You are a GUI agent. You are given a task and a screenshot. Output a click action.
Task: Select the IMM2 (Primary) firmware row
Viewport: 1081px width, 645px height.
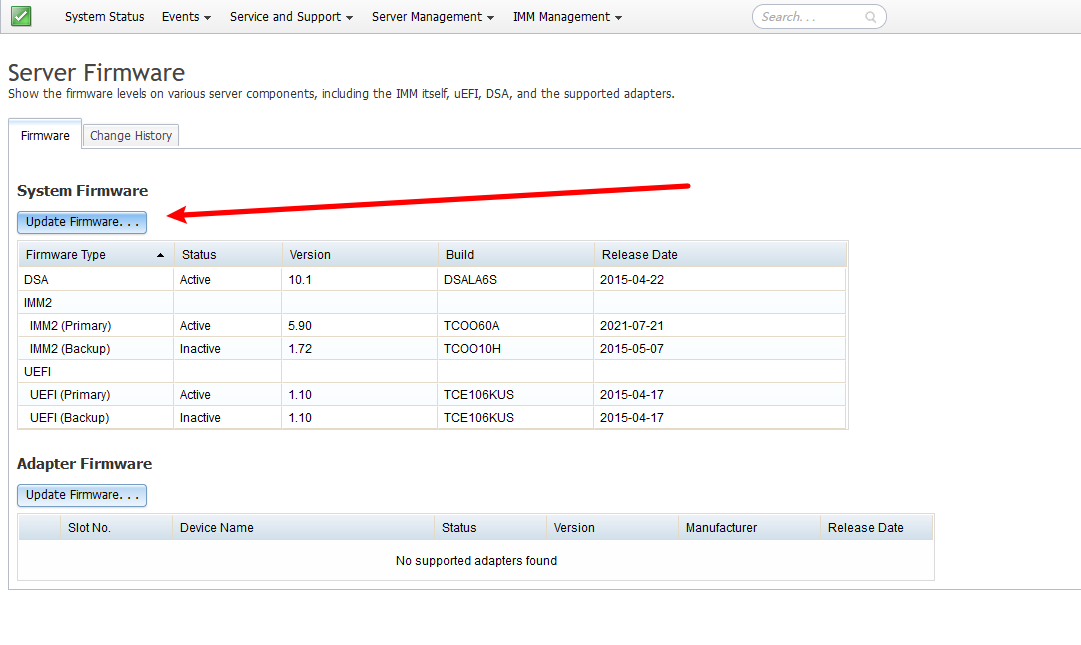tap(70, 326)
